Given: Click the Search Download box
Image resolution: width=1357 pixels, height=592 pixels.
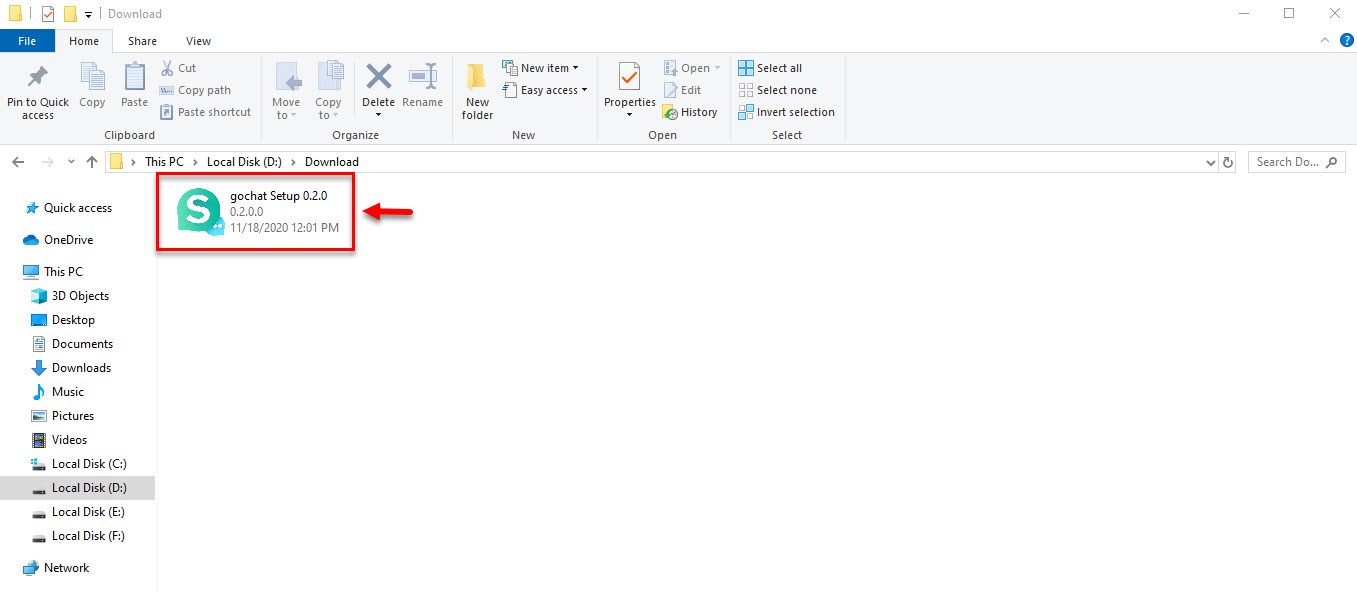Looking at the screenshot, I should tap(1295, 162).
